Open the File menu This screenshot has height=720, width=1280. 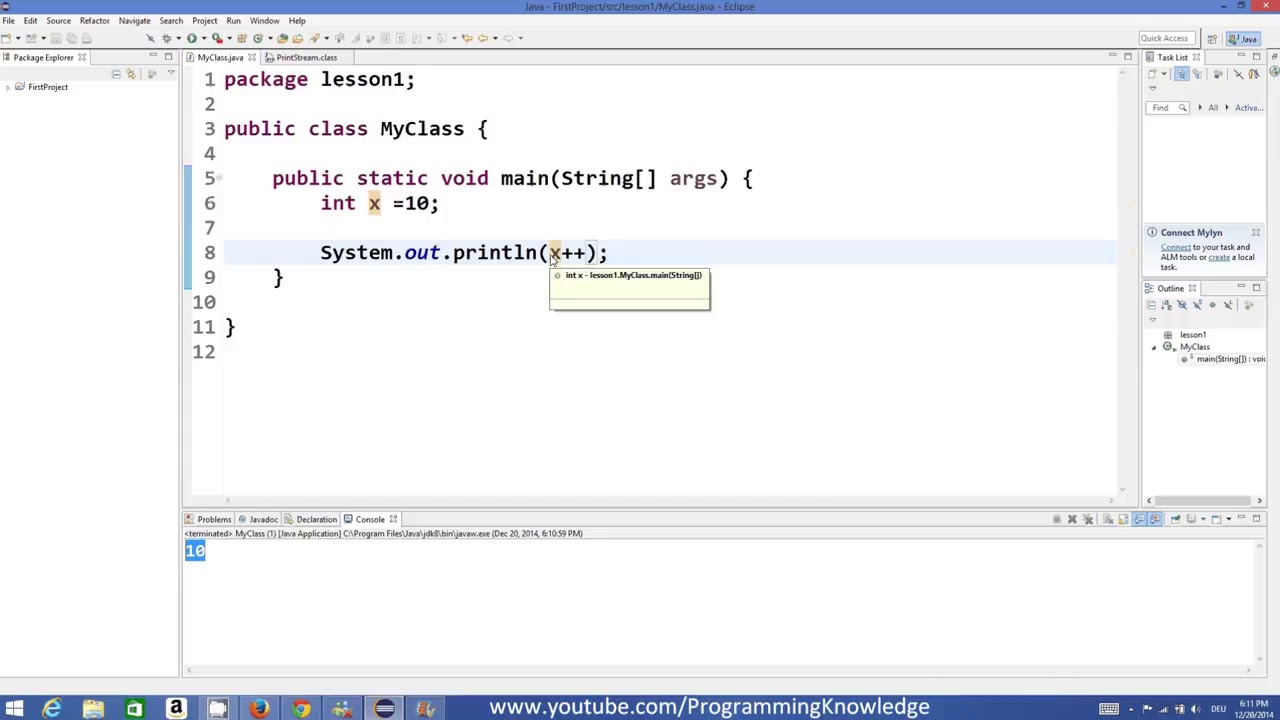8,20
